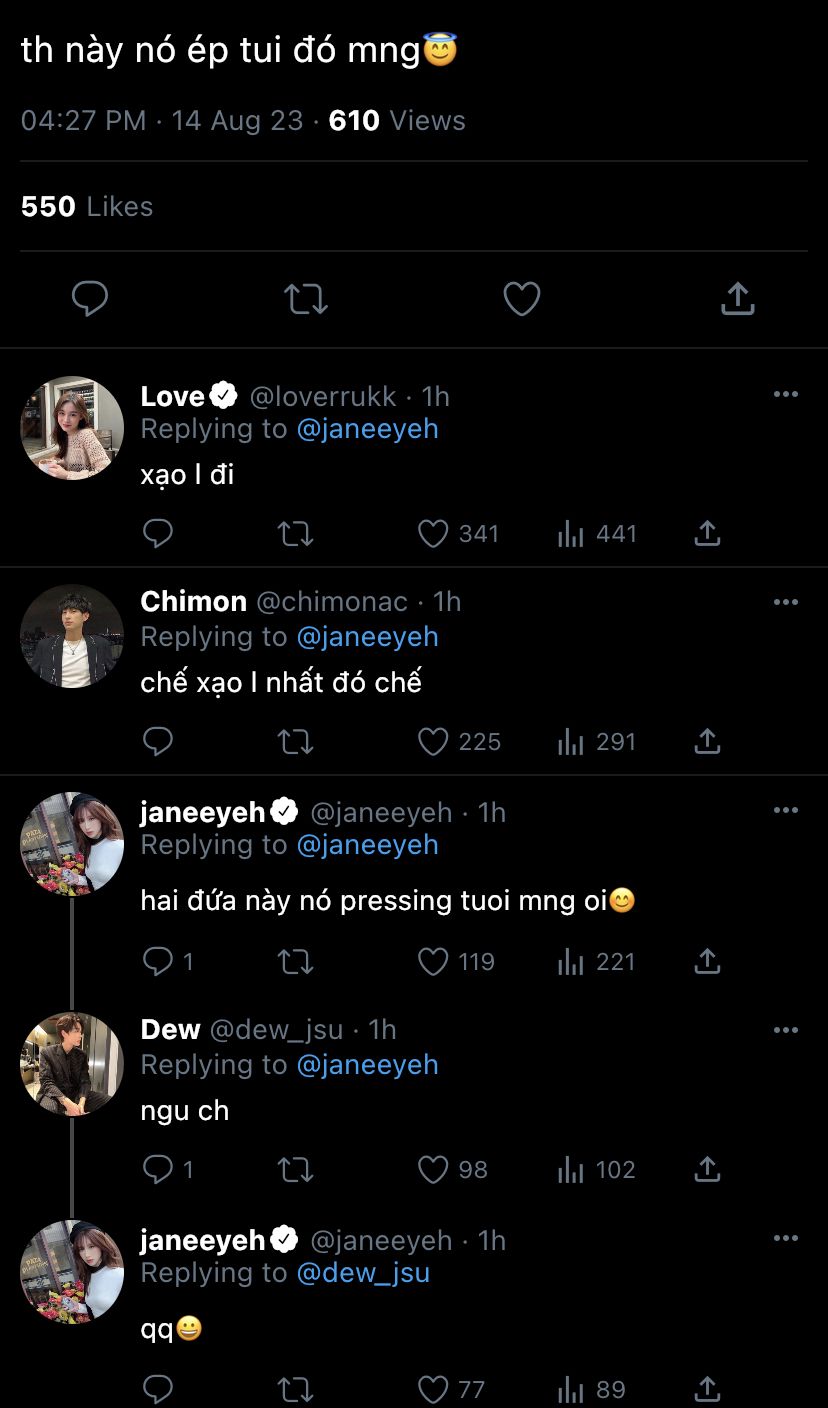Screen dimensions: 828x1408
Task: Open more options on Dew's reply
Action: (786, 1030)
